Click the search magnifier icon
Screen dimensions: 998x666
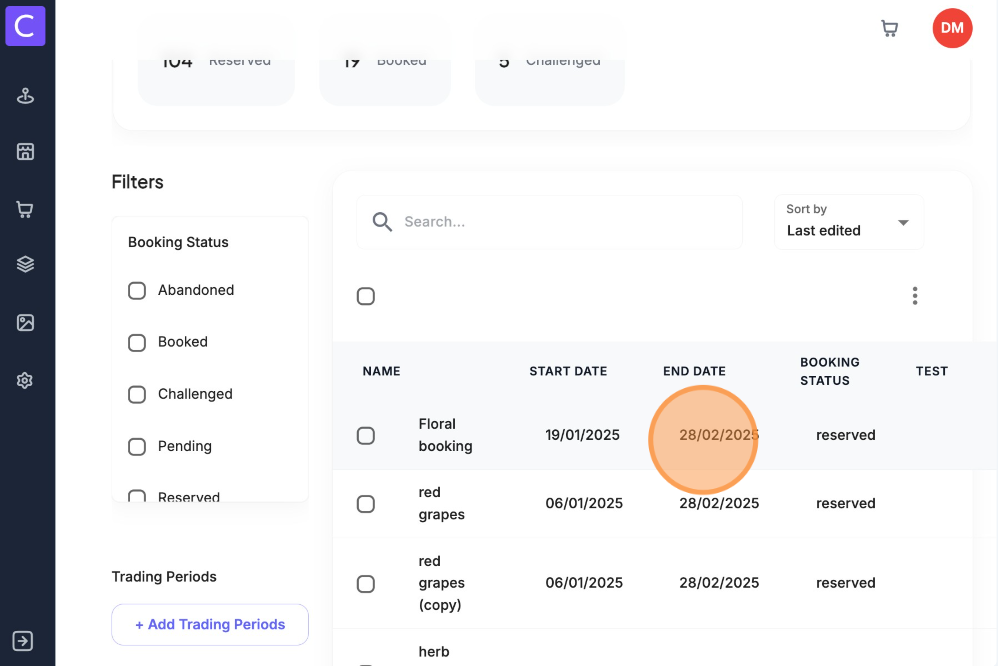[382, 222]
